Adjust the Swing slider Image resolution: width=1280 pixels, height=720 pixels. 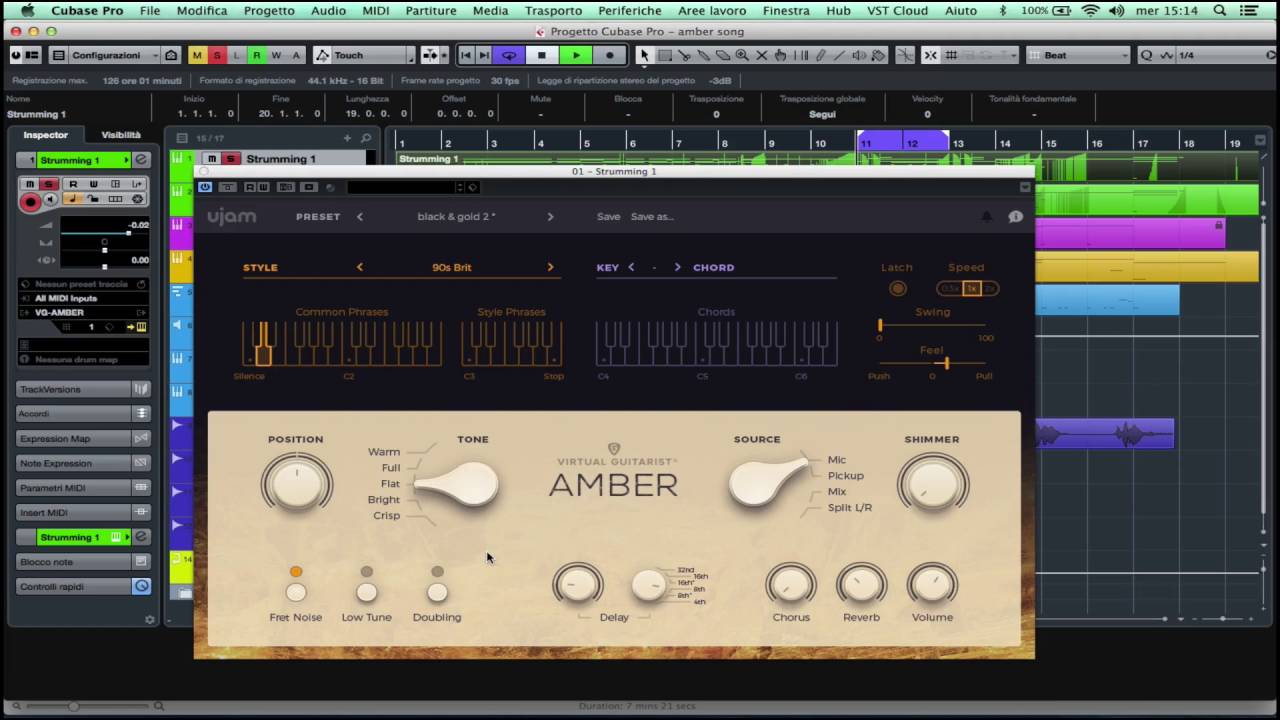[932, 325]
